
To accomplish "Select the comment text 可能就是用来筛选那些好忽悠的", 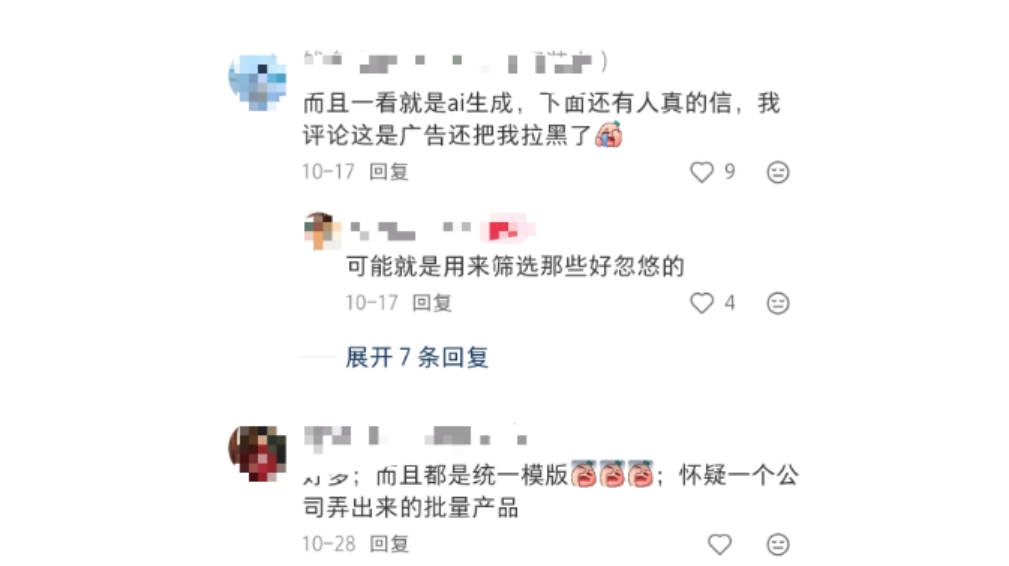I will point(515,266).
